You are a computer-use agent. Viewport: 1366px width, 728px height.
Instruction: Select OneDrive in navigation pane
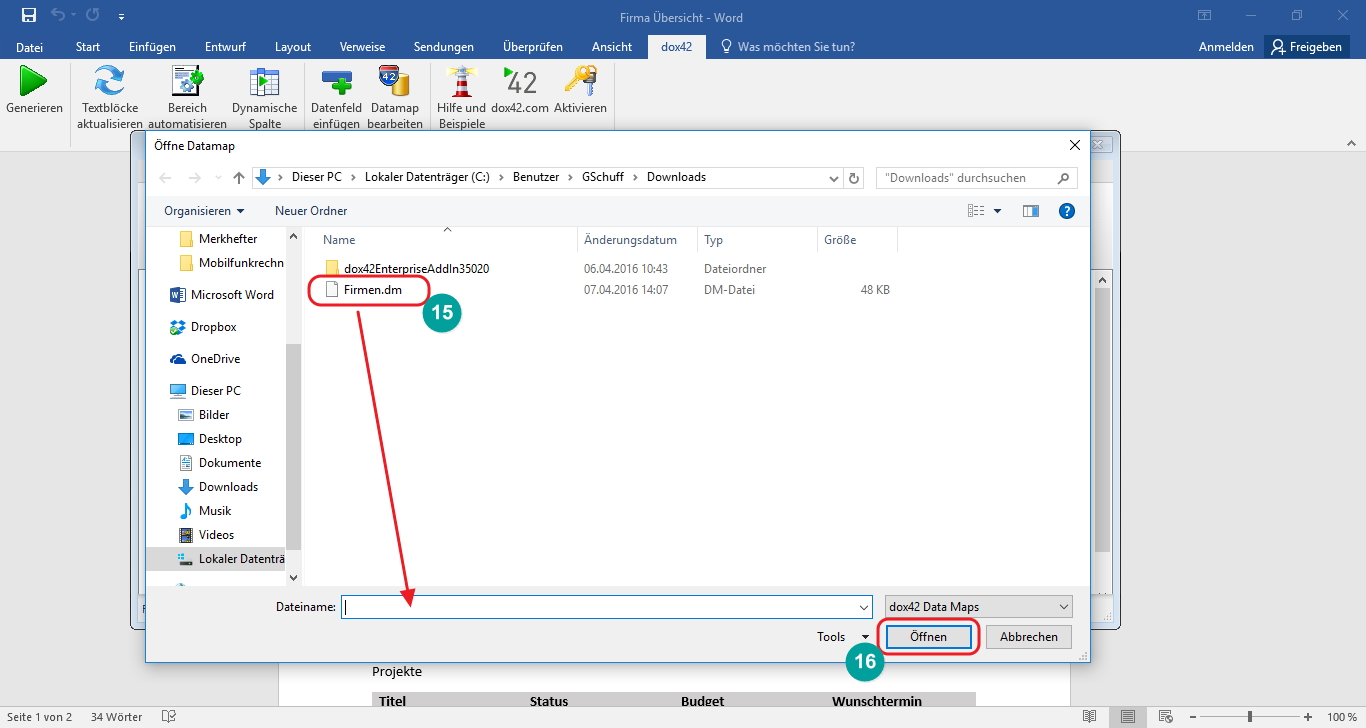point(205,359)
